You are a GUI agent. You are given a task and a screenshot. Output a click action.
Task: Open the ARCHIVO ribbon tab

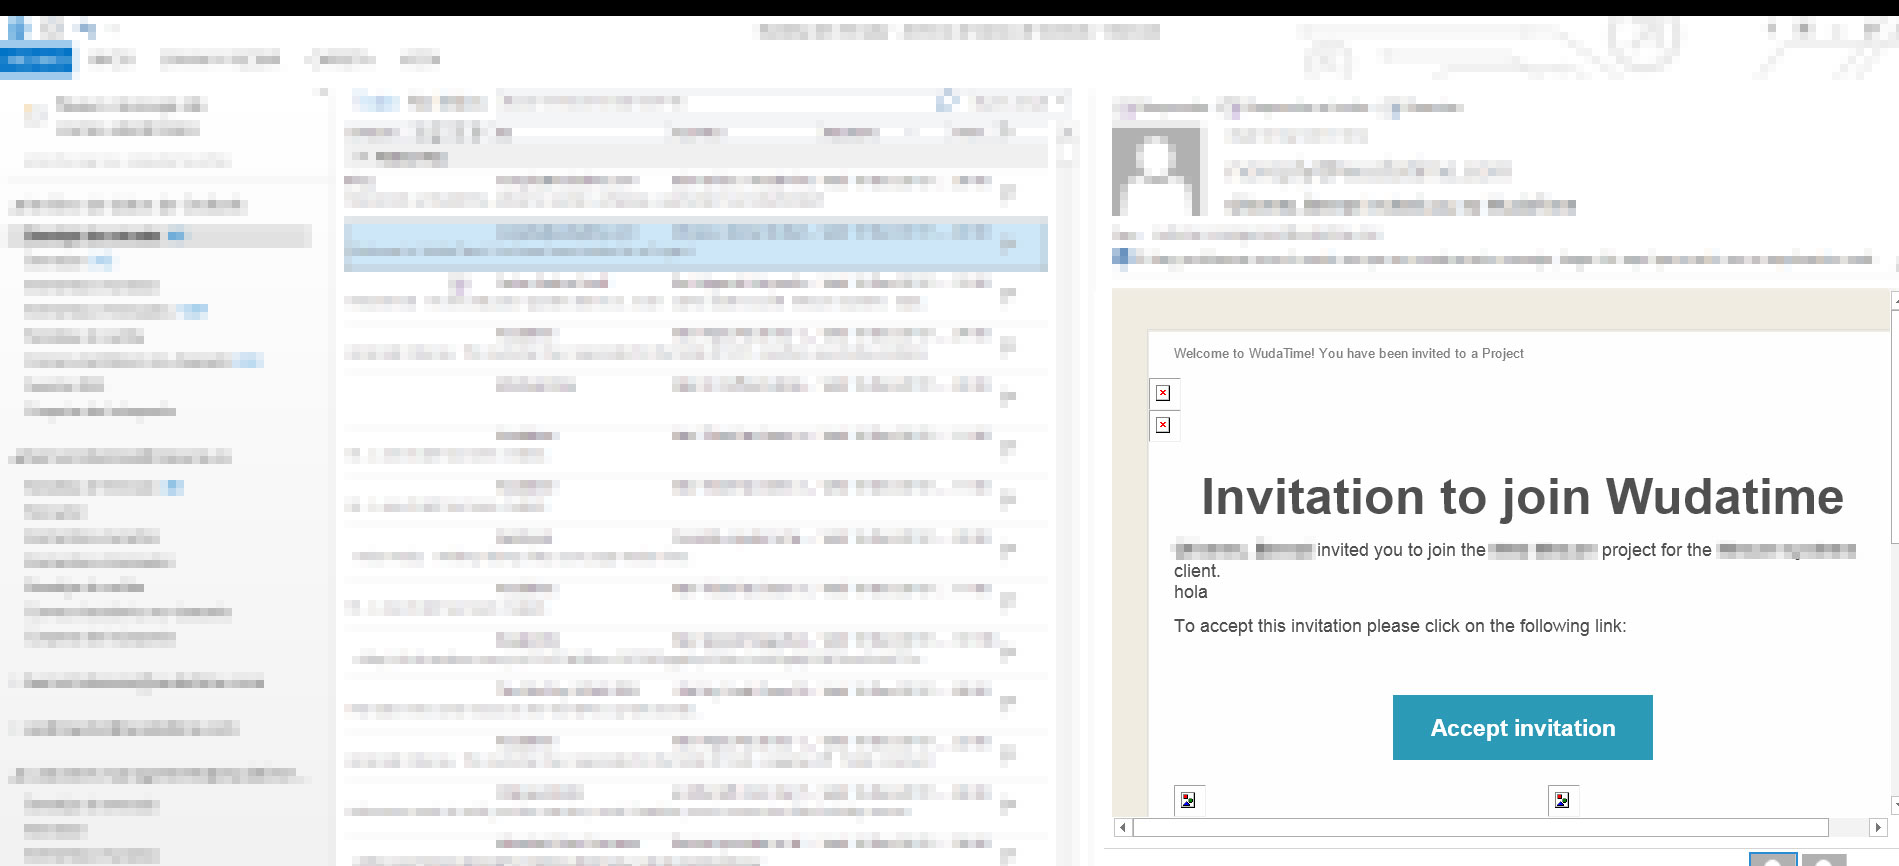[x=36, y=60]
